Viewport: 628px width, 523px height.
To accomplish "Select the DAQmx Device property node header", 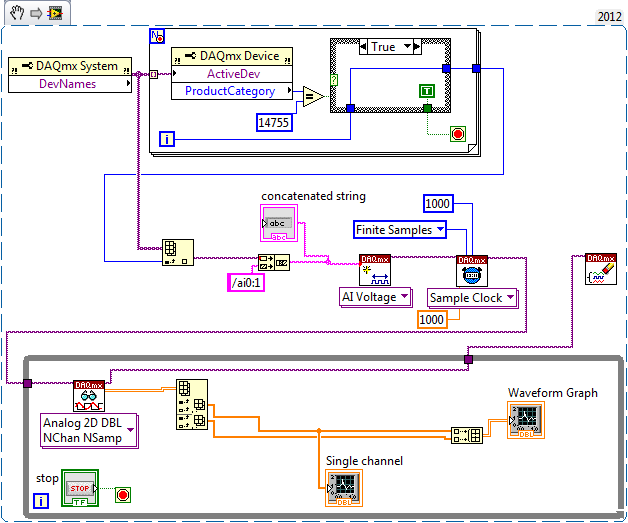I will [232, 56].
